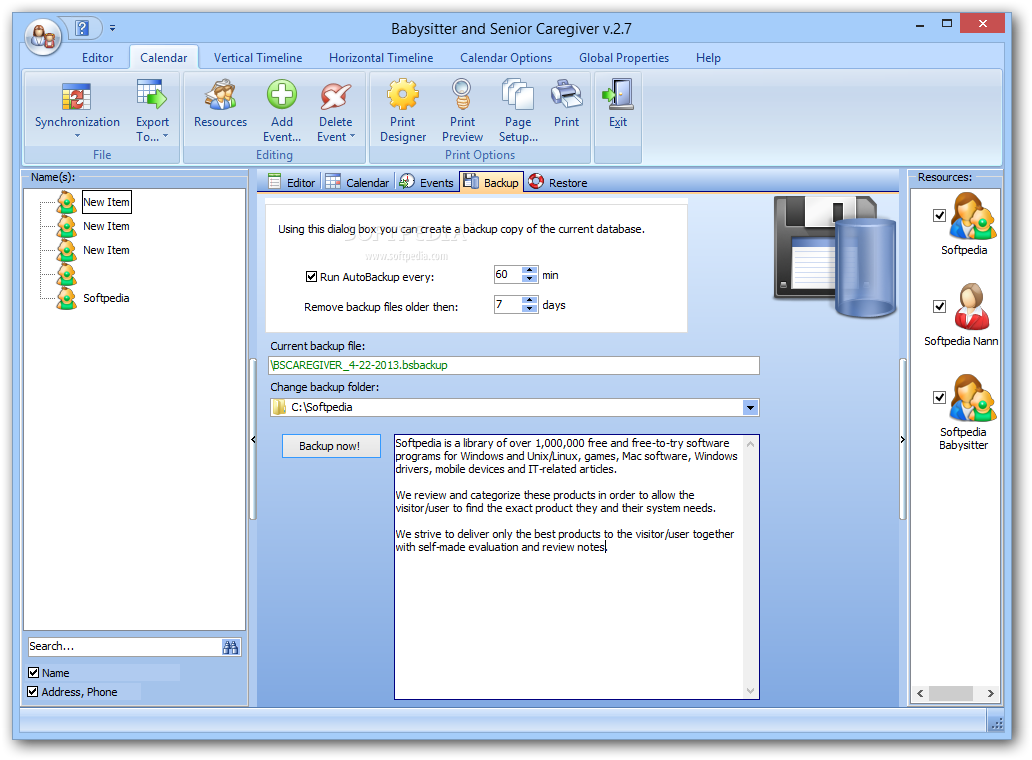Collapse the right Resources panel arrow

pyautogui.click(x=903, y=439)
